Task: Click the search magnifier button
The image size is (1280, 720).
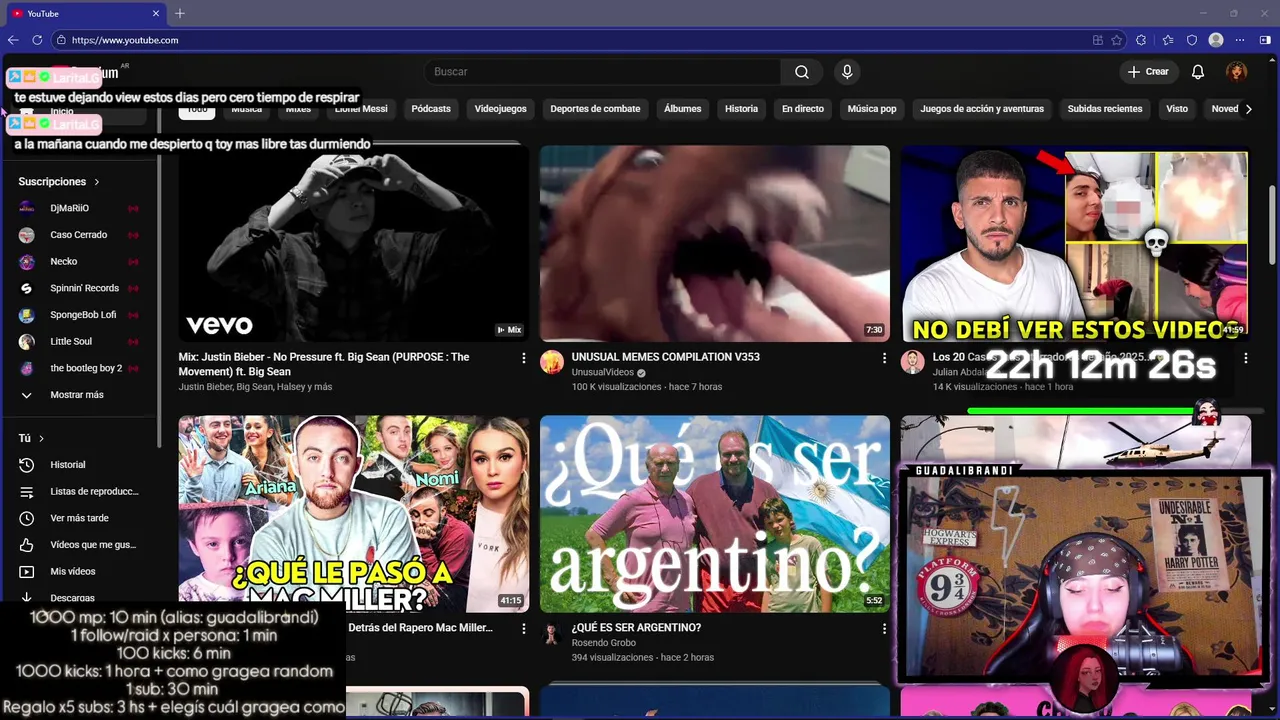Action: (802, 72)
